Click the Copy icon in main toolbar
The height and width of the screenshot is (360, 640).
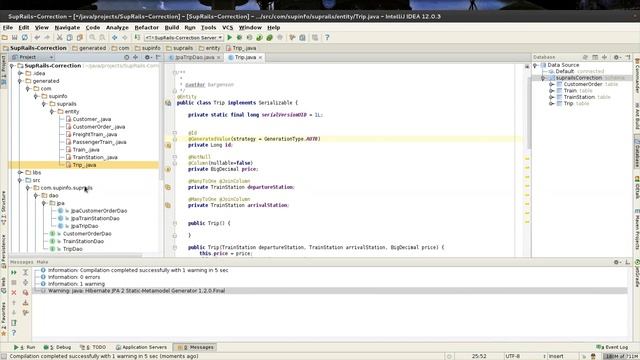[69, 38]
